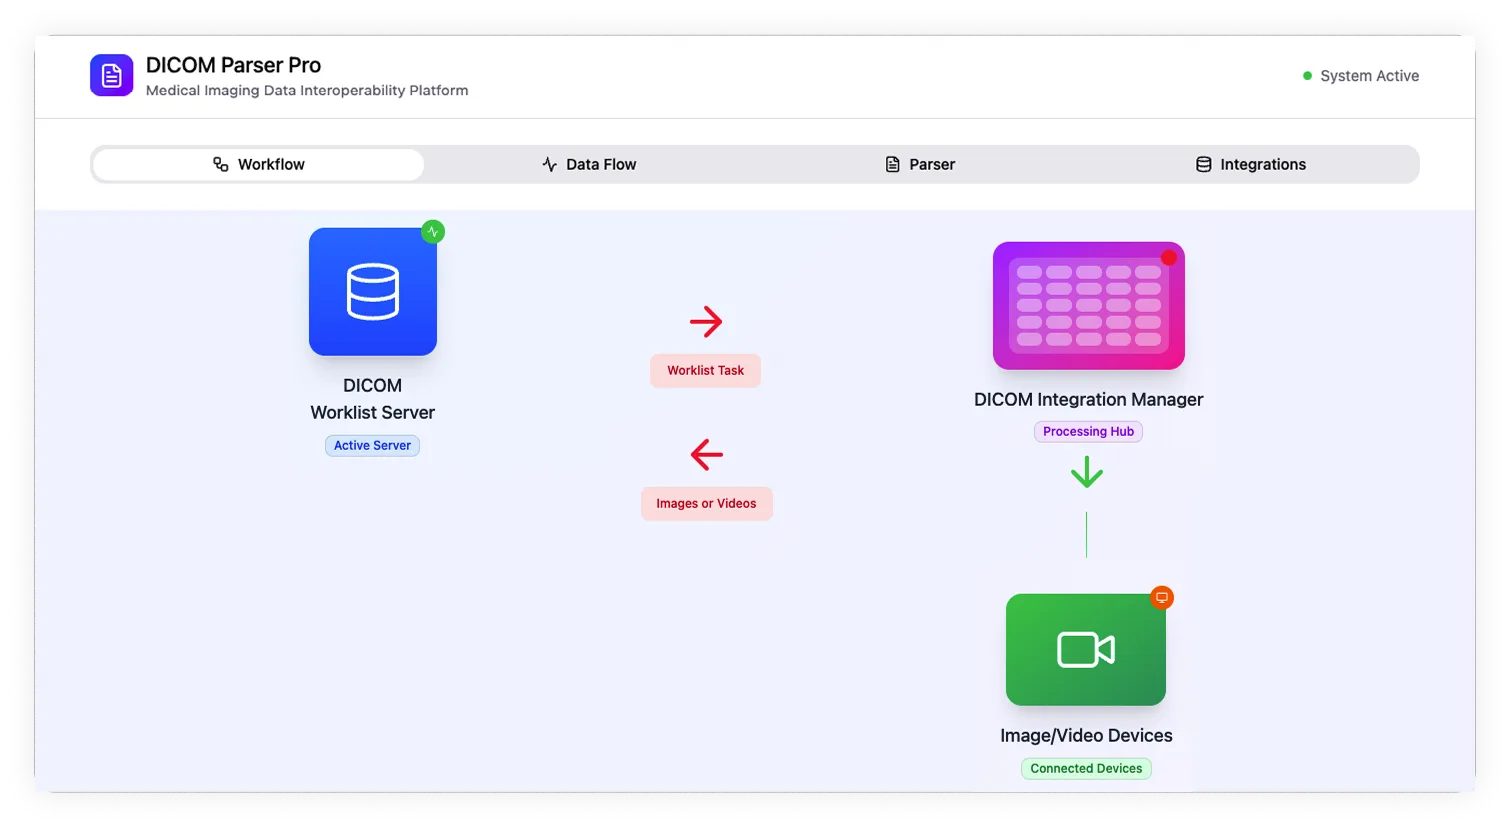Click the Worklist Task label
This screenshot has height=827, width=1510.
(x=705, y=371)
